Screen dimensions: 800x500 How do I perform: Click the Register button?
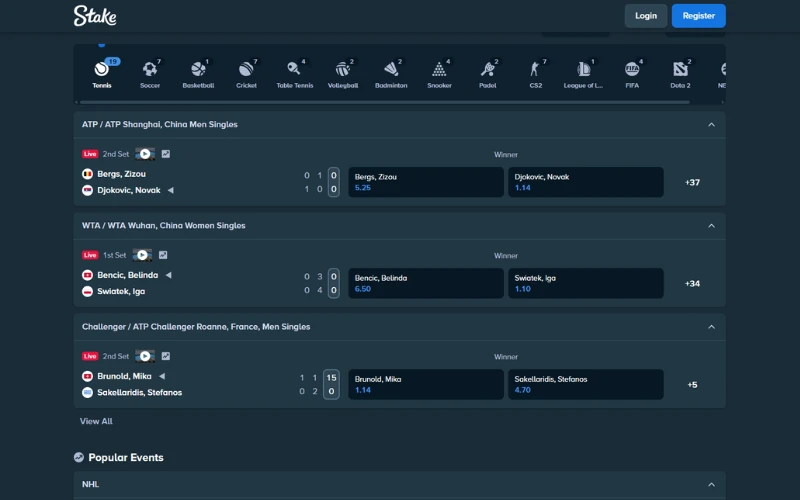click(x=698, y=16)
